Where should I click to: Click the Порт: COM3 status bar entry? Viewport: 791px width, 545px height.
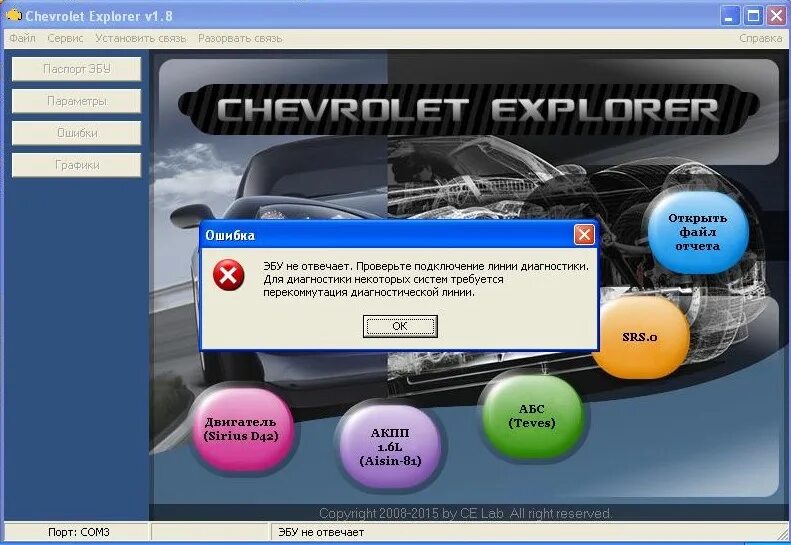point(79,532)
